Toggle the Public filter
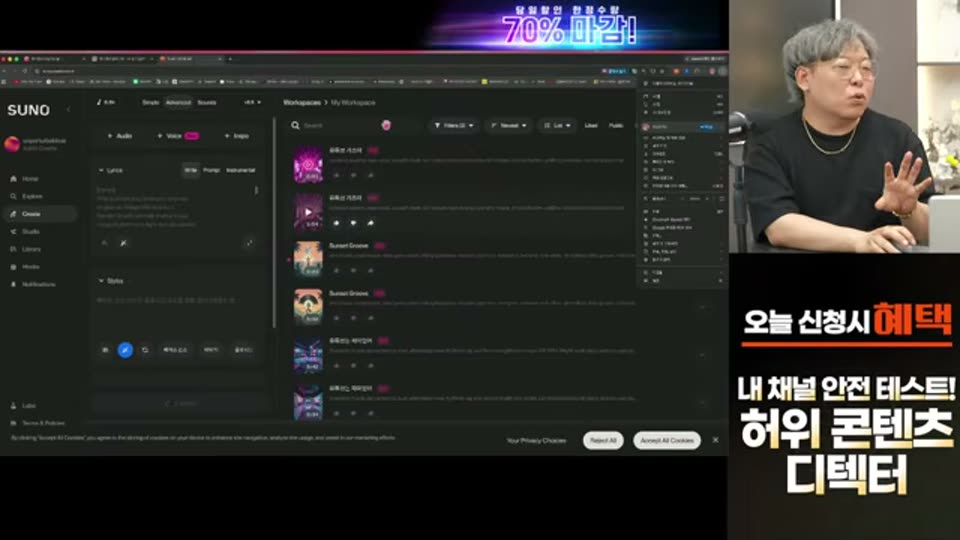 click(616, 126)
